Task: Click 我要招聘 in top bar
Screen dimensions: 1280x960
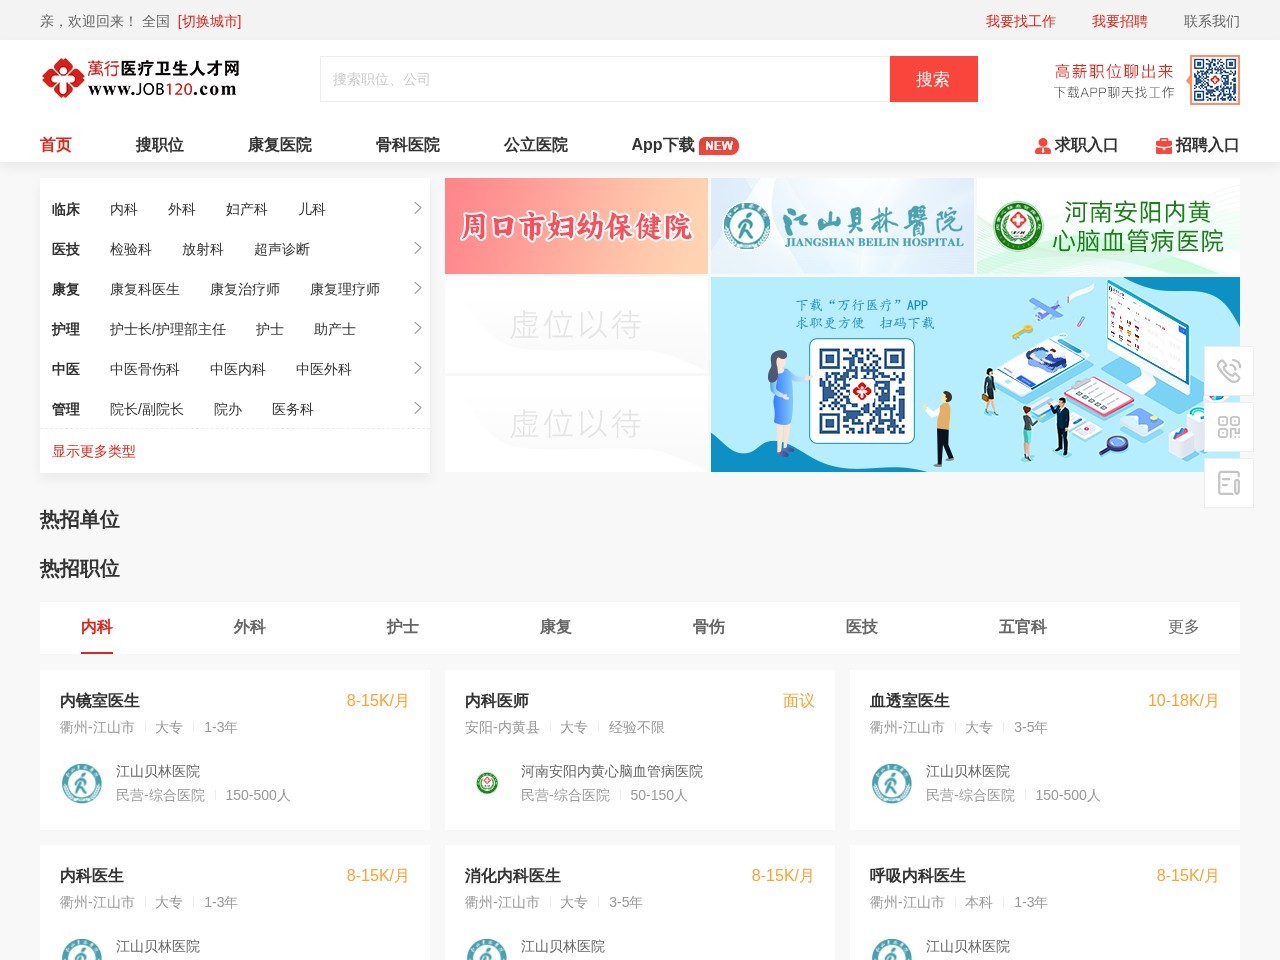Action: (x=1120, y=21)
